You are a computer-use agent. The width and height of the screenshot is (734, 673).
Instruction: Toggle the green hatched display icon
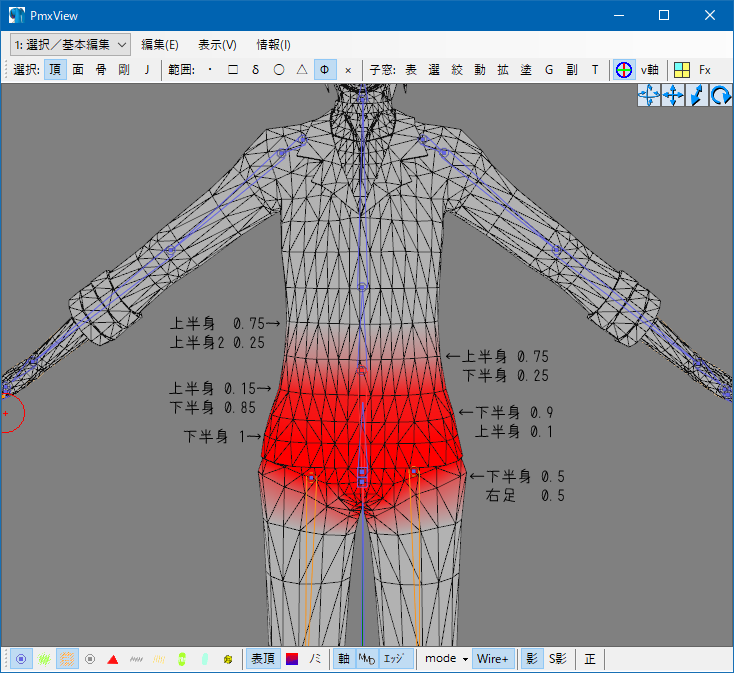click(44, 659)
